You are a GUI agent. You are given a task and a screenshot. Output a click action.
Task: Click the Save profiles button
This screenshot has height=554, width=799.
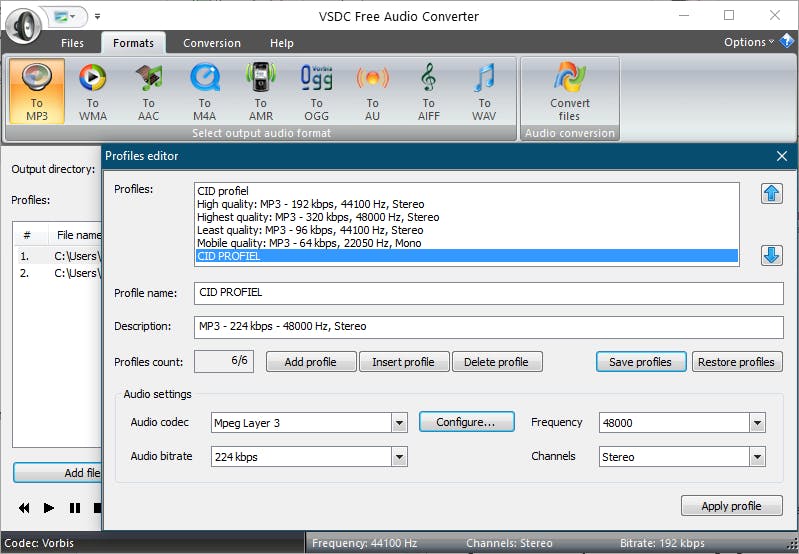[641, 362]
